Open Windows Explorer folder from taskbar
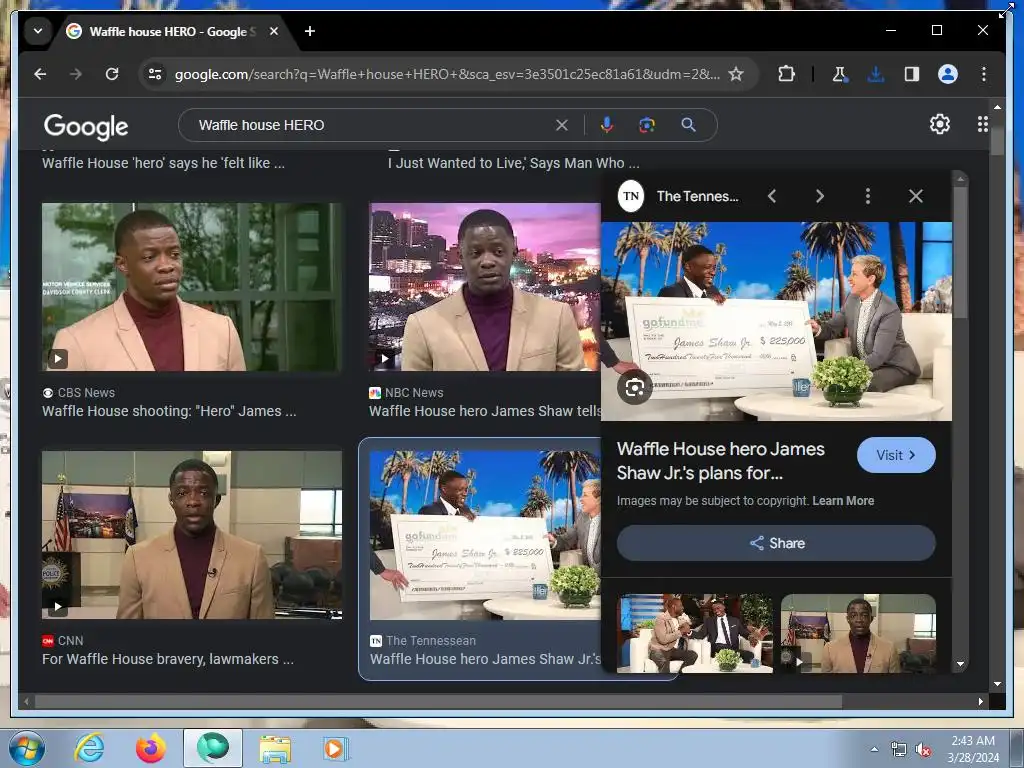The width and height of the screenshot is (1024, 768). pos(275,748)
